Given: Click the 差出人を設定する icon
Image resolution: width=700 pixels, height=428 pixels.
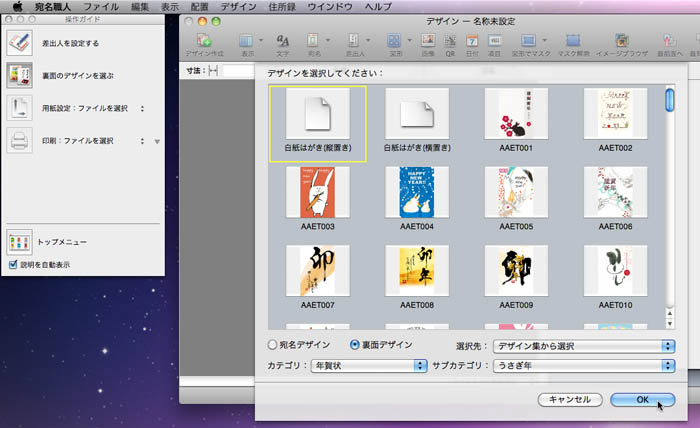Looking at the screenshot, I should point(20,43).
